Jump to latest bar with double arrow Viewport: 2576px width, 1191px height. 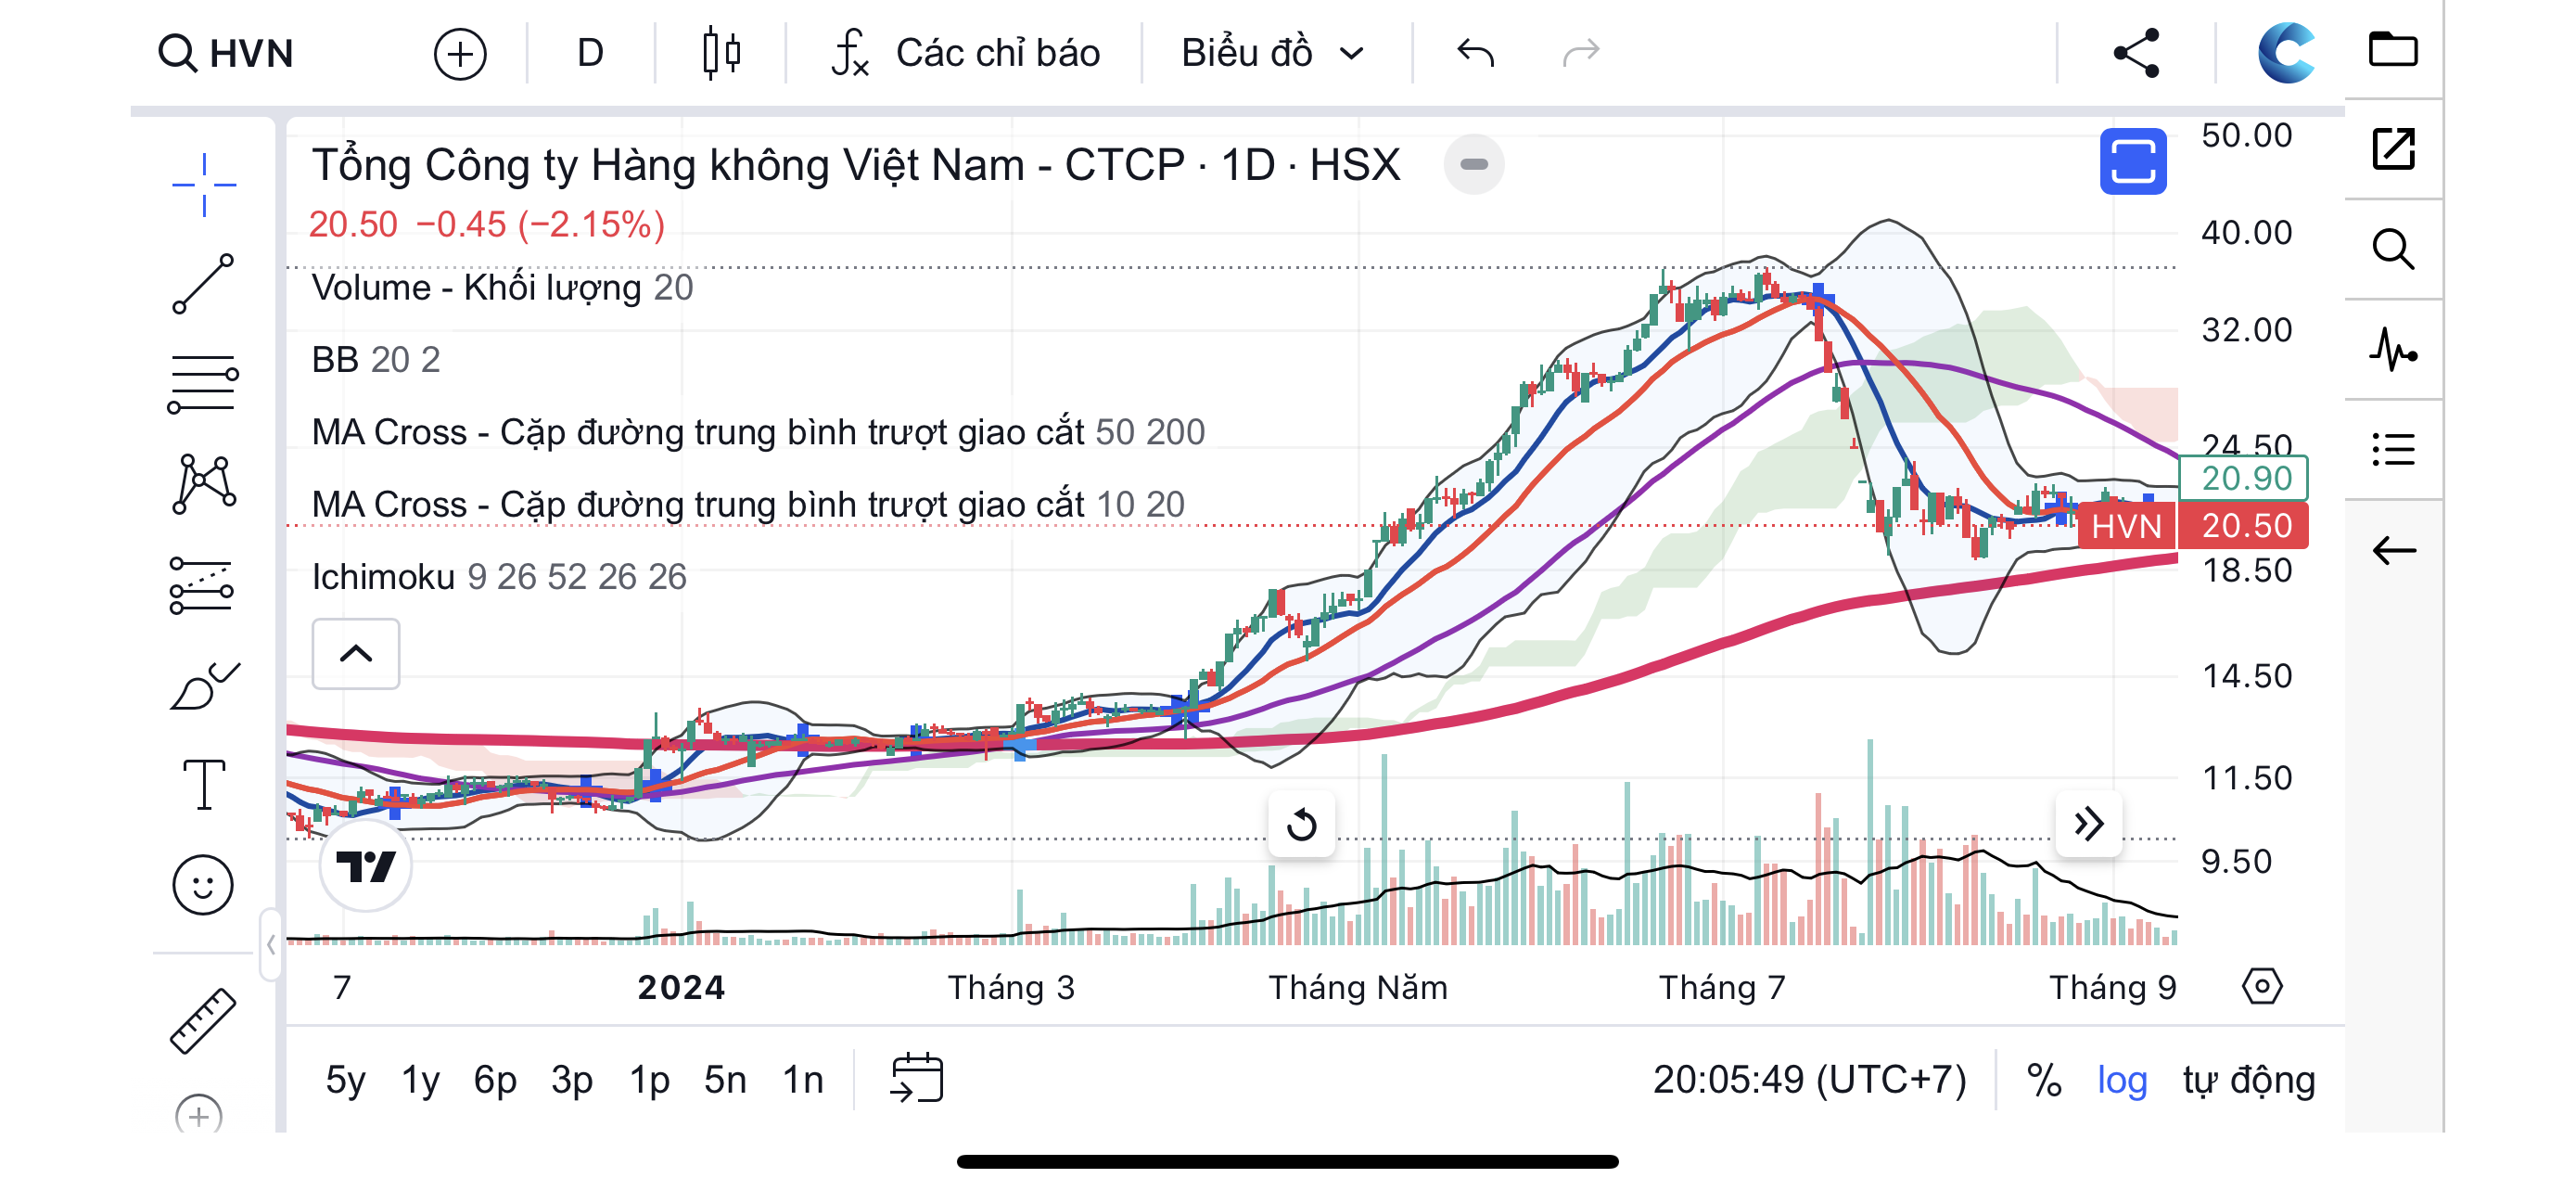click(x=2088, y=825)
